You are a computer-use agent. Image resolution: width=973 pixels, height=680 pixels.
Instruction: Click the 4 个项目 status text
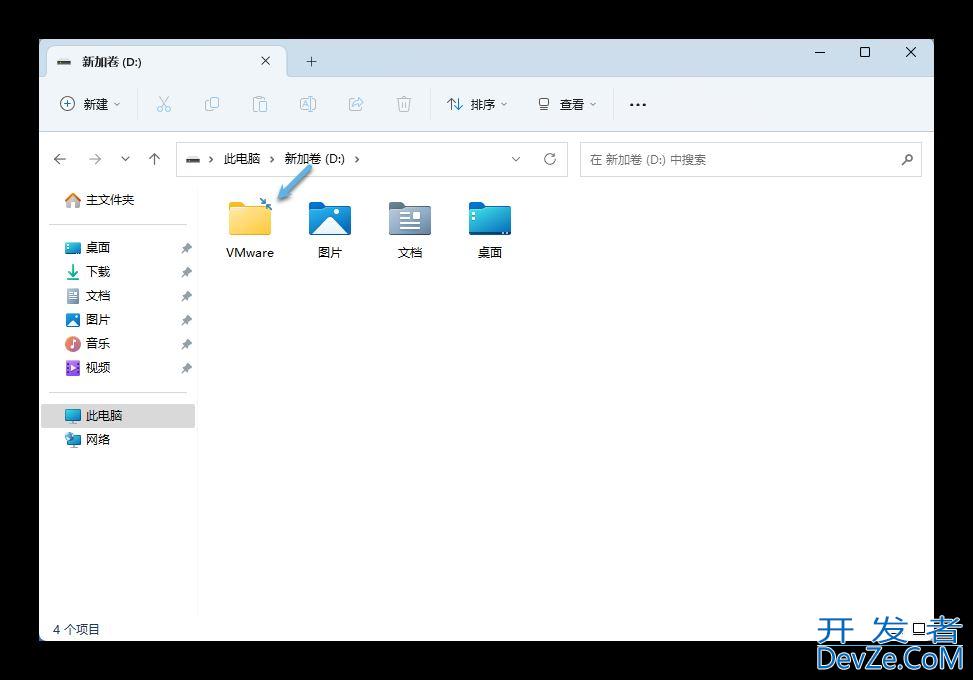tap(76, 629)
